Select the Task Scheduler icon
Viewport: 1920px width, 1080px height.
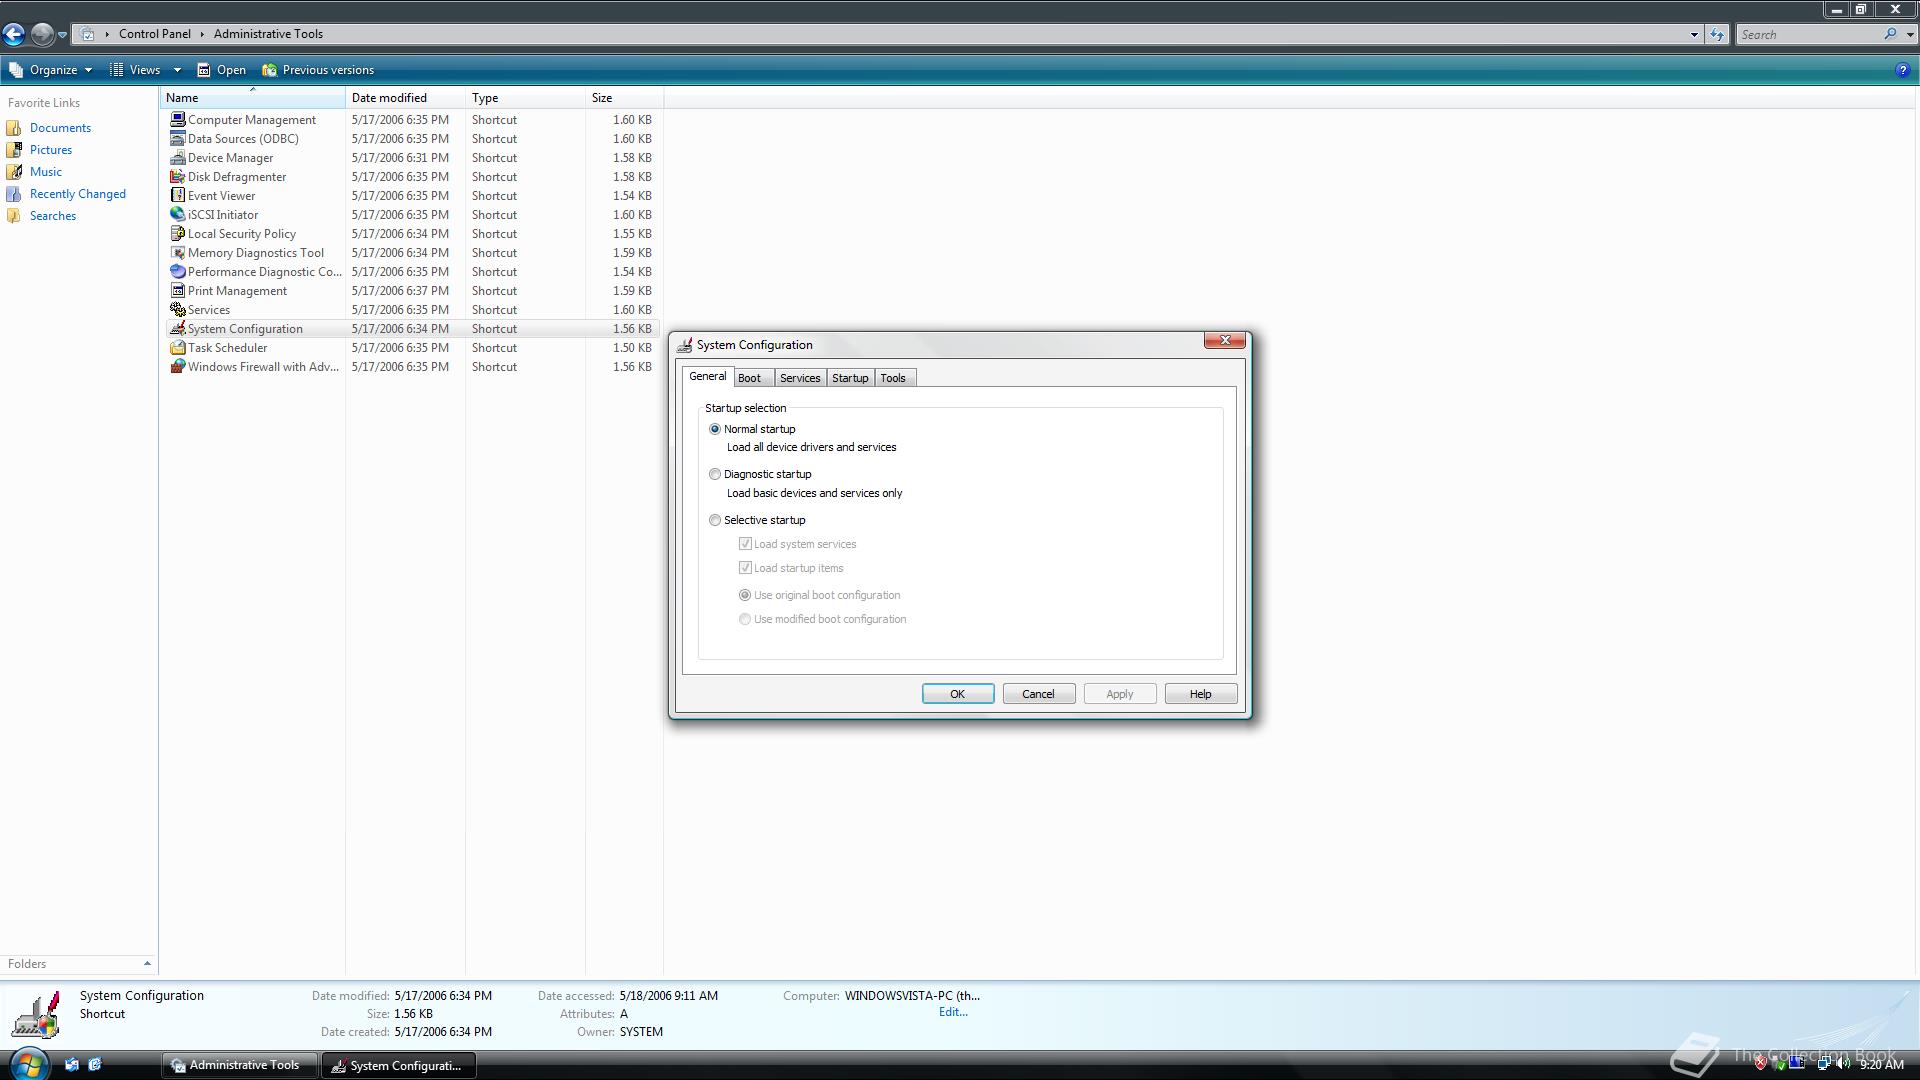(178, 347)
